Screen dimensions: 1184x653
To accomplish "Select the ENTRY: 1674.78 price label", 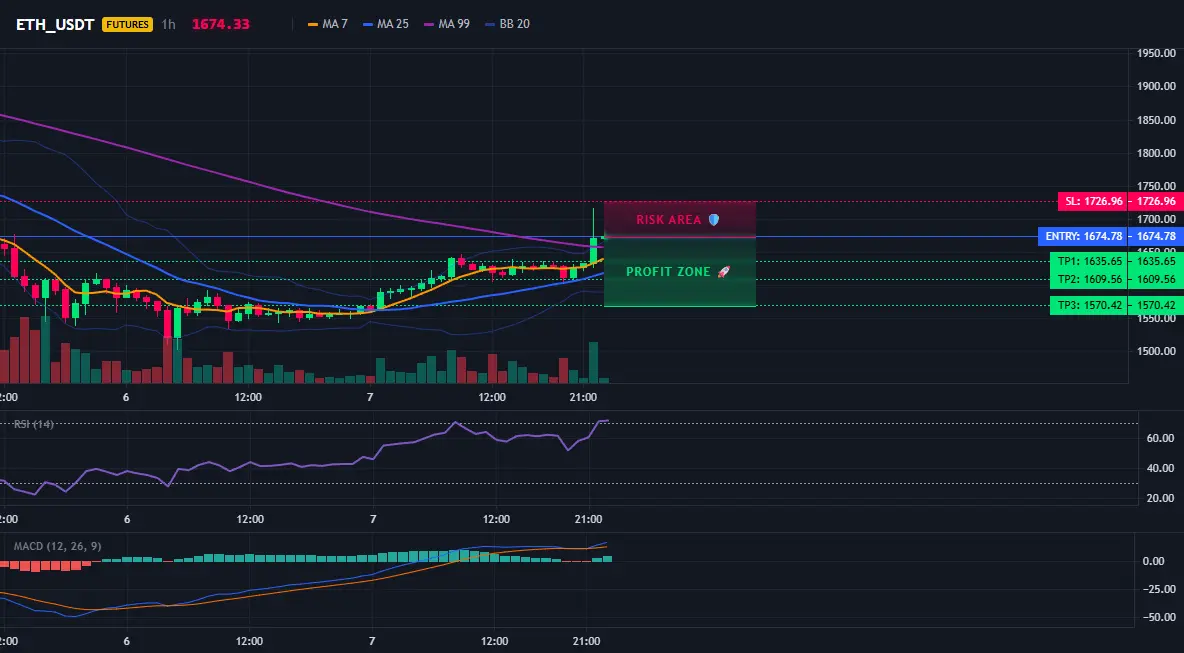I will pyautogui.click(x=1083, y=236).
